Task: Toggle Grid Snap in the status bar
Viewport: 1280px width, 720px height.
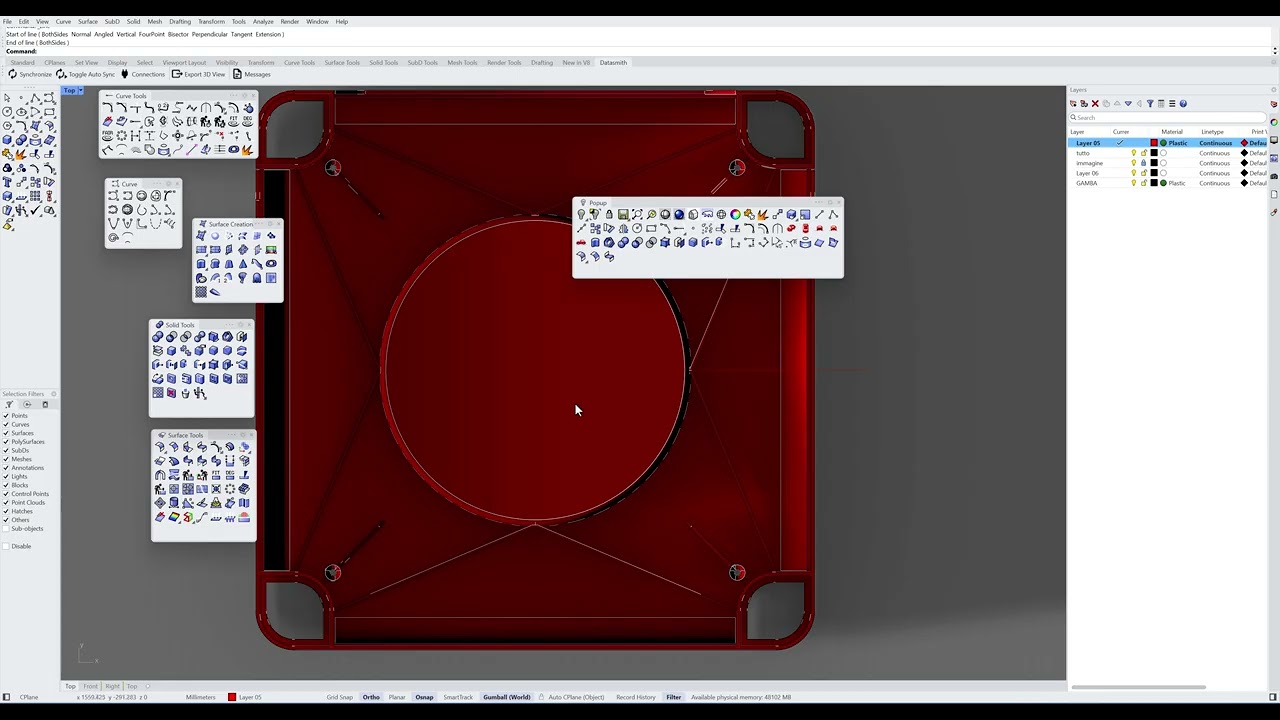Action: [339, 697]
